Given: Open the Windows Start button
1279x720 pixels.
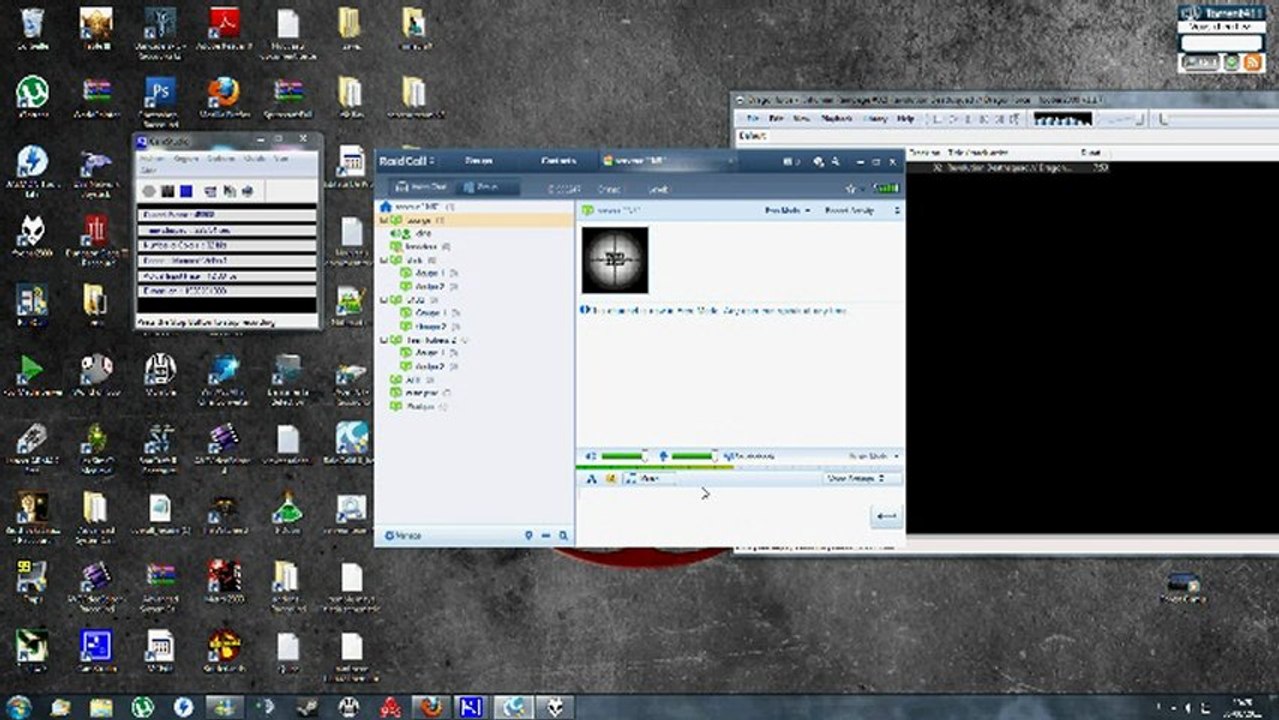Looking at the screenshot, I should pos(18,707).
